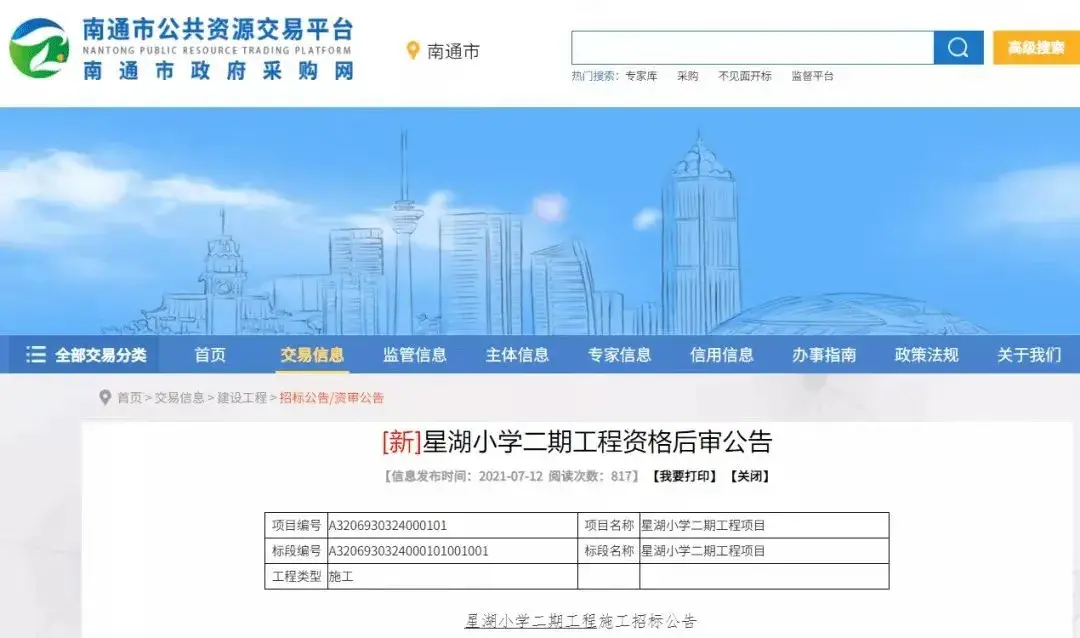
Task: Select hot search term 专家库
Action: click(641, 76)
